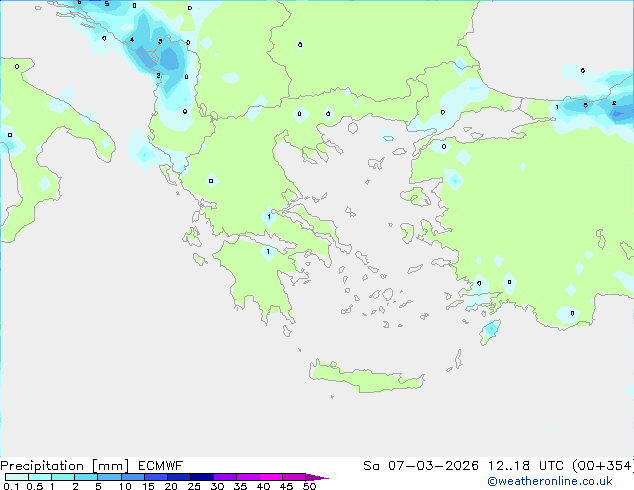This screenshot has height=490, width=634.
Task: Click the 0.1 mm legend color swatch
Action: coord(17,477)
